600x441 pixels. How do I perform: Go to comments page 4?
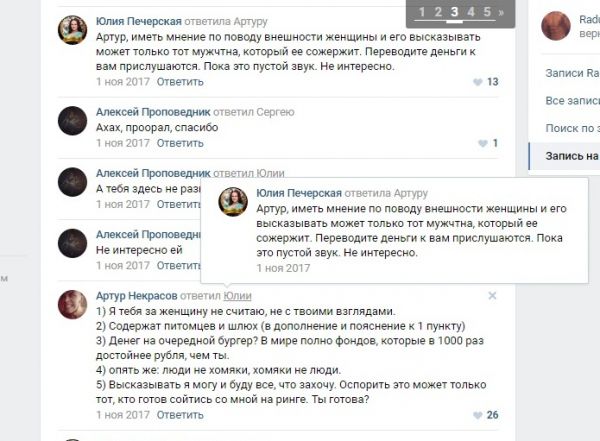click(x=471, y=12)
